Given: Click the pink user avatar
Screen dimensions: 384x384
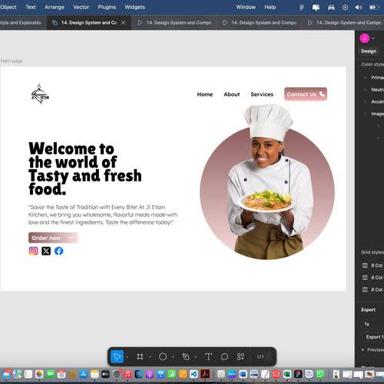Looking at the screenshot, I should [365, 38].
